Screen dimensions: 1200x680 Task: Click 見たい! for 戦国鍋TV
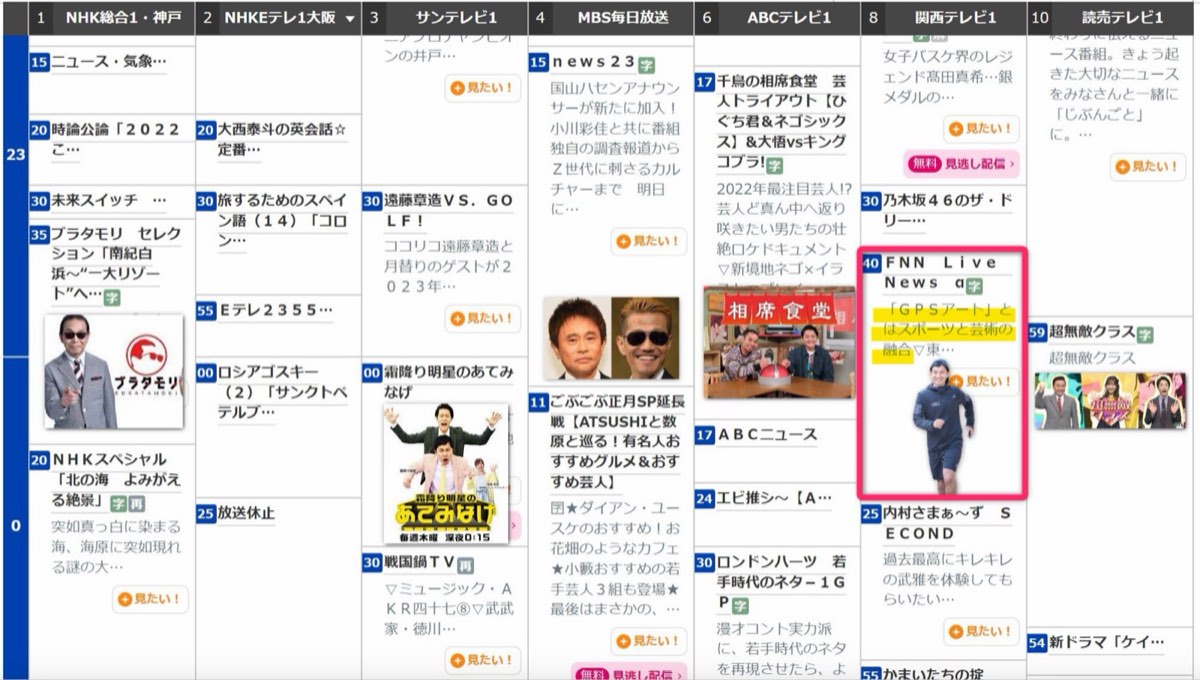(483, 660)
